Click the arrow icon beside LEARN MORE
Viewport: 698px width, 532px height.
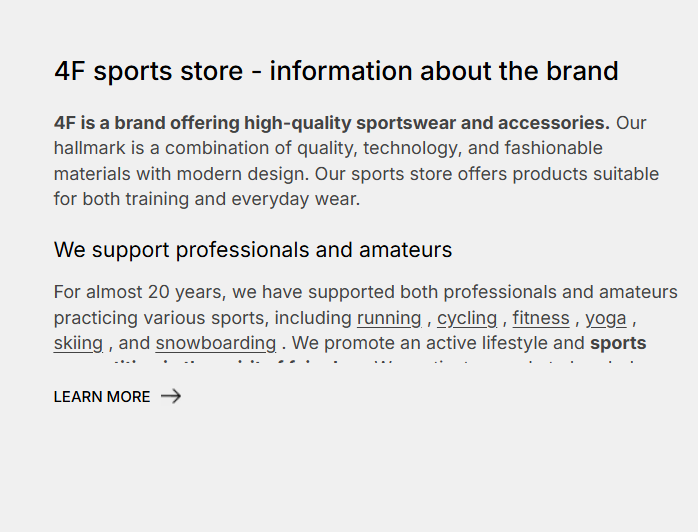pyautogui.click(x=171, y=396)
